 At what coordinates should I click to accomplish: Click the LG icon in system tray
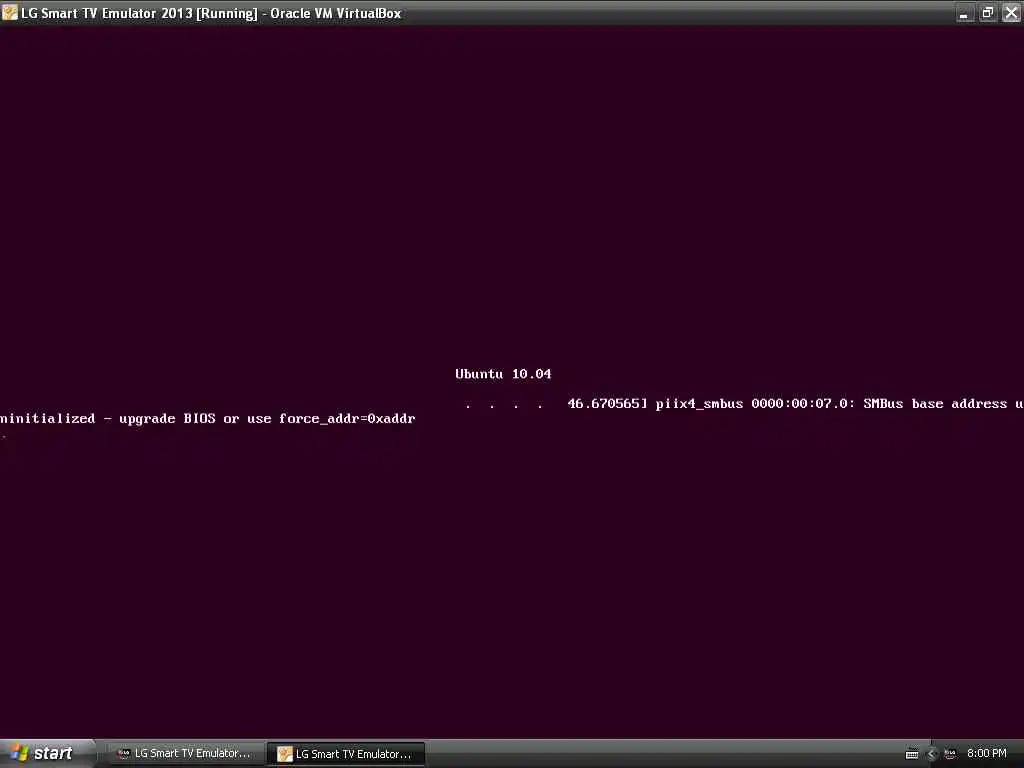point(950,754)
